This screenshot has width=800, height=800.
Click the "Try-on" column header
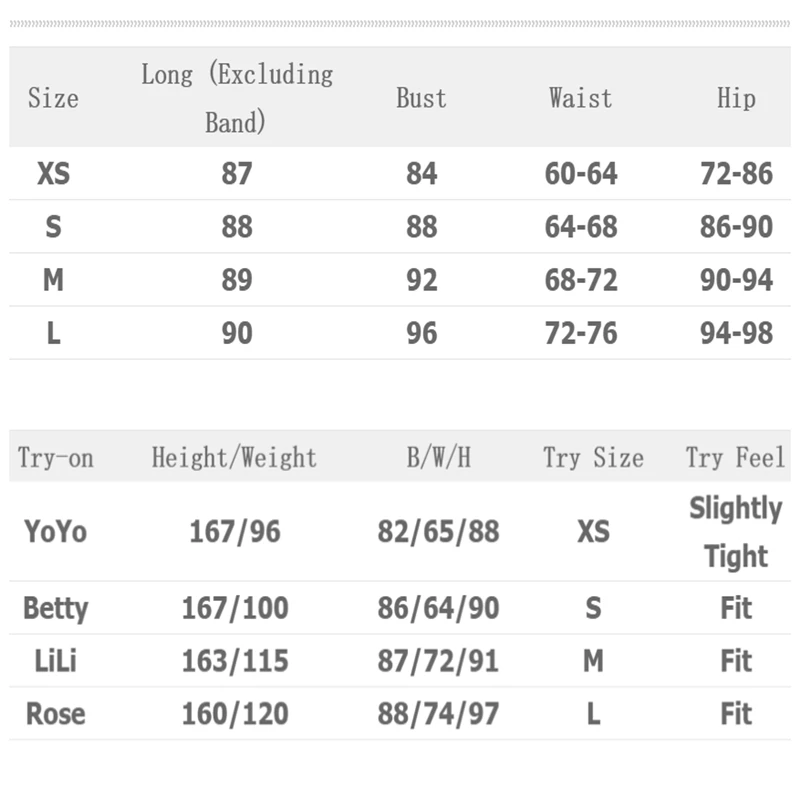pyautogui.click(x=56, y=458)
